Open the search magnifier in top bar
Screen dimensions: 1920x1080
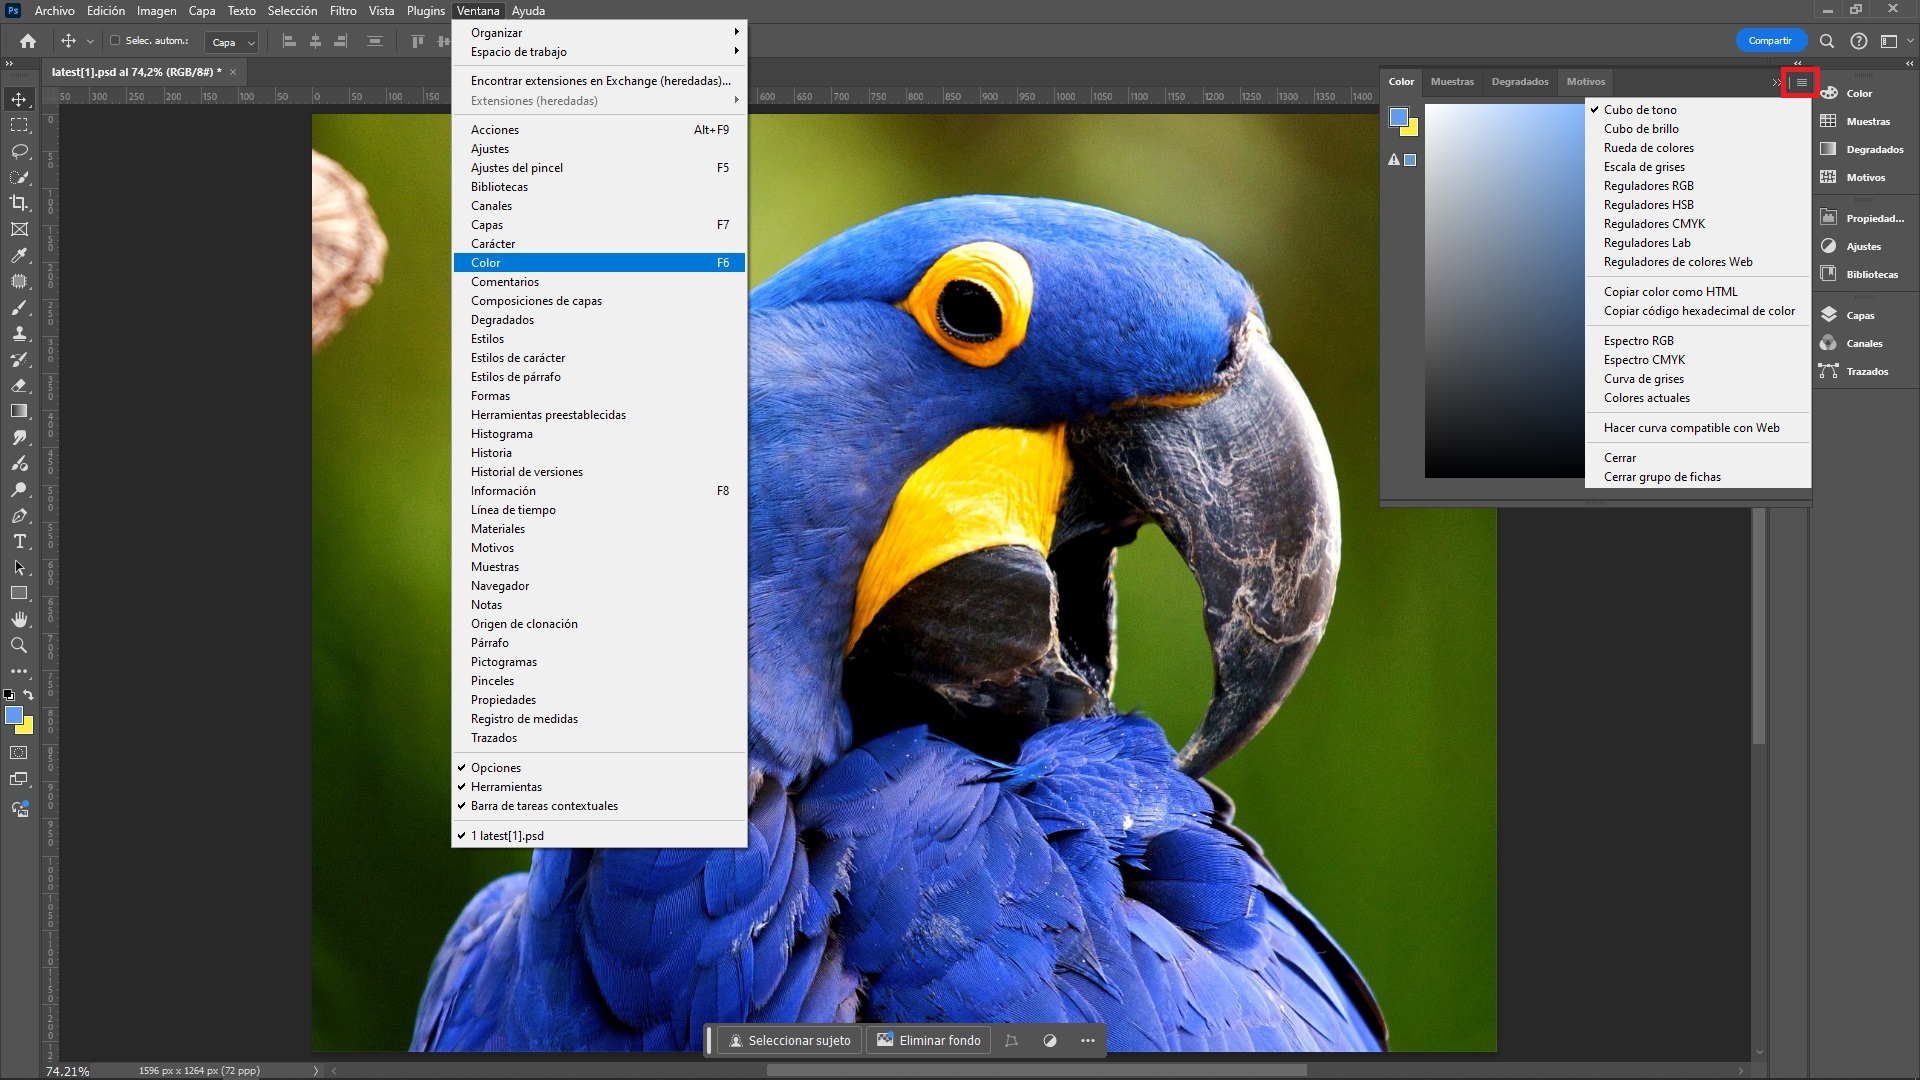(1827, 41)
